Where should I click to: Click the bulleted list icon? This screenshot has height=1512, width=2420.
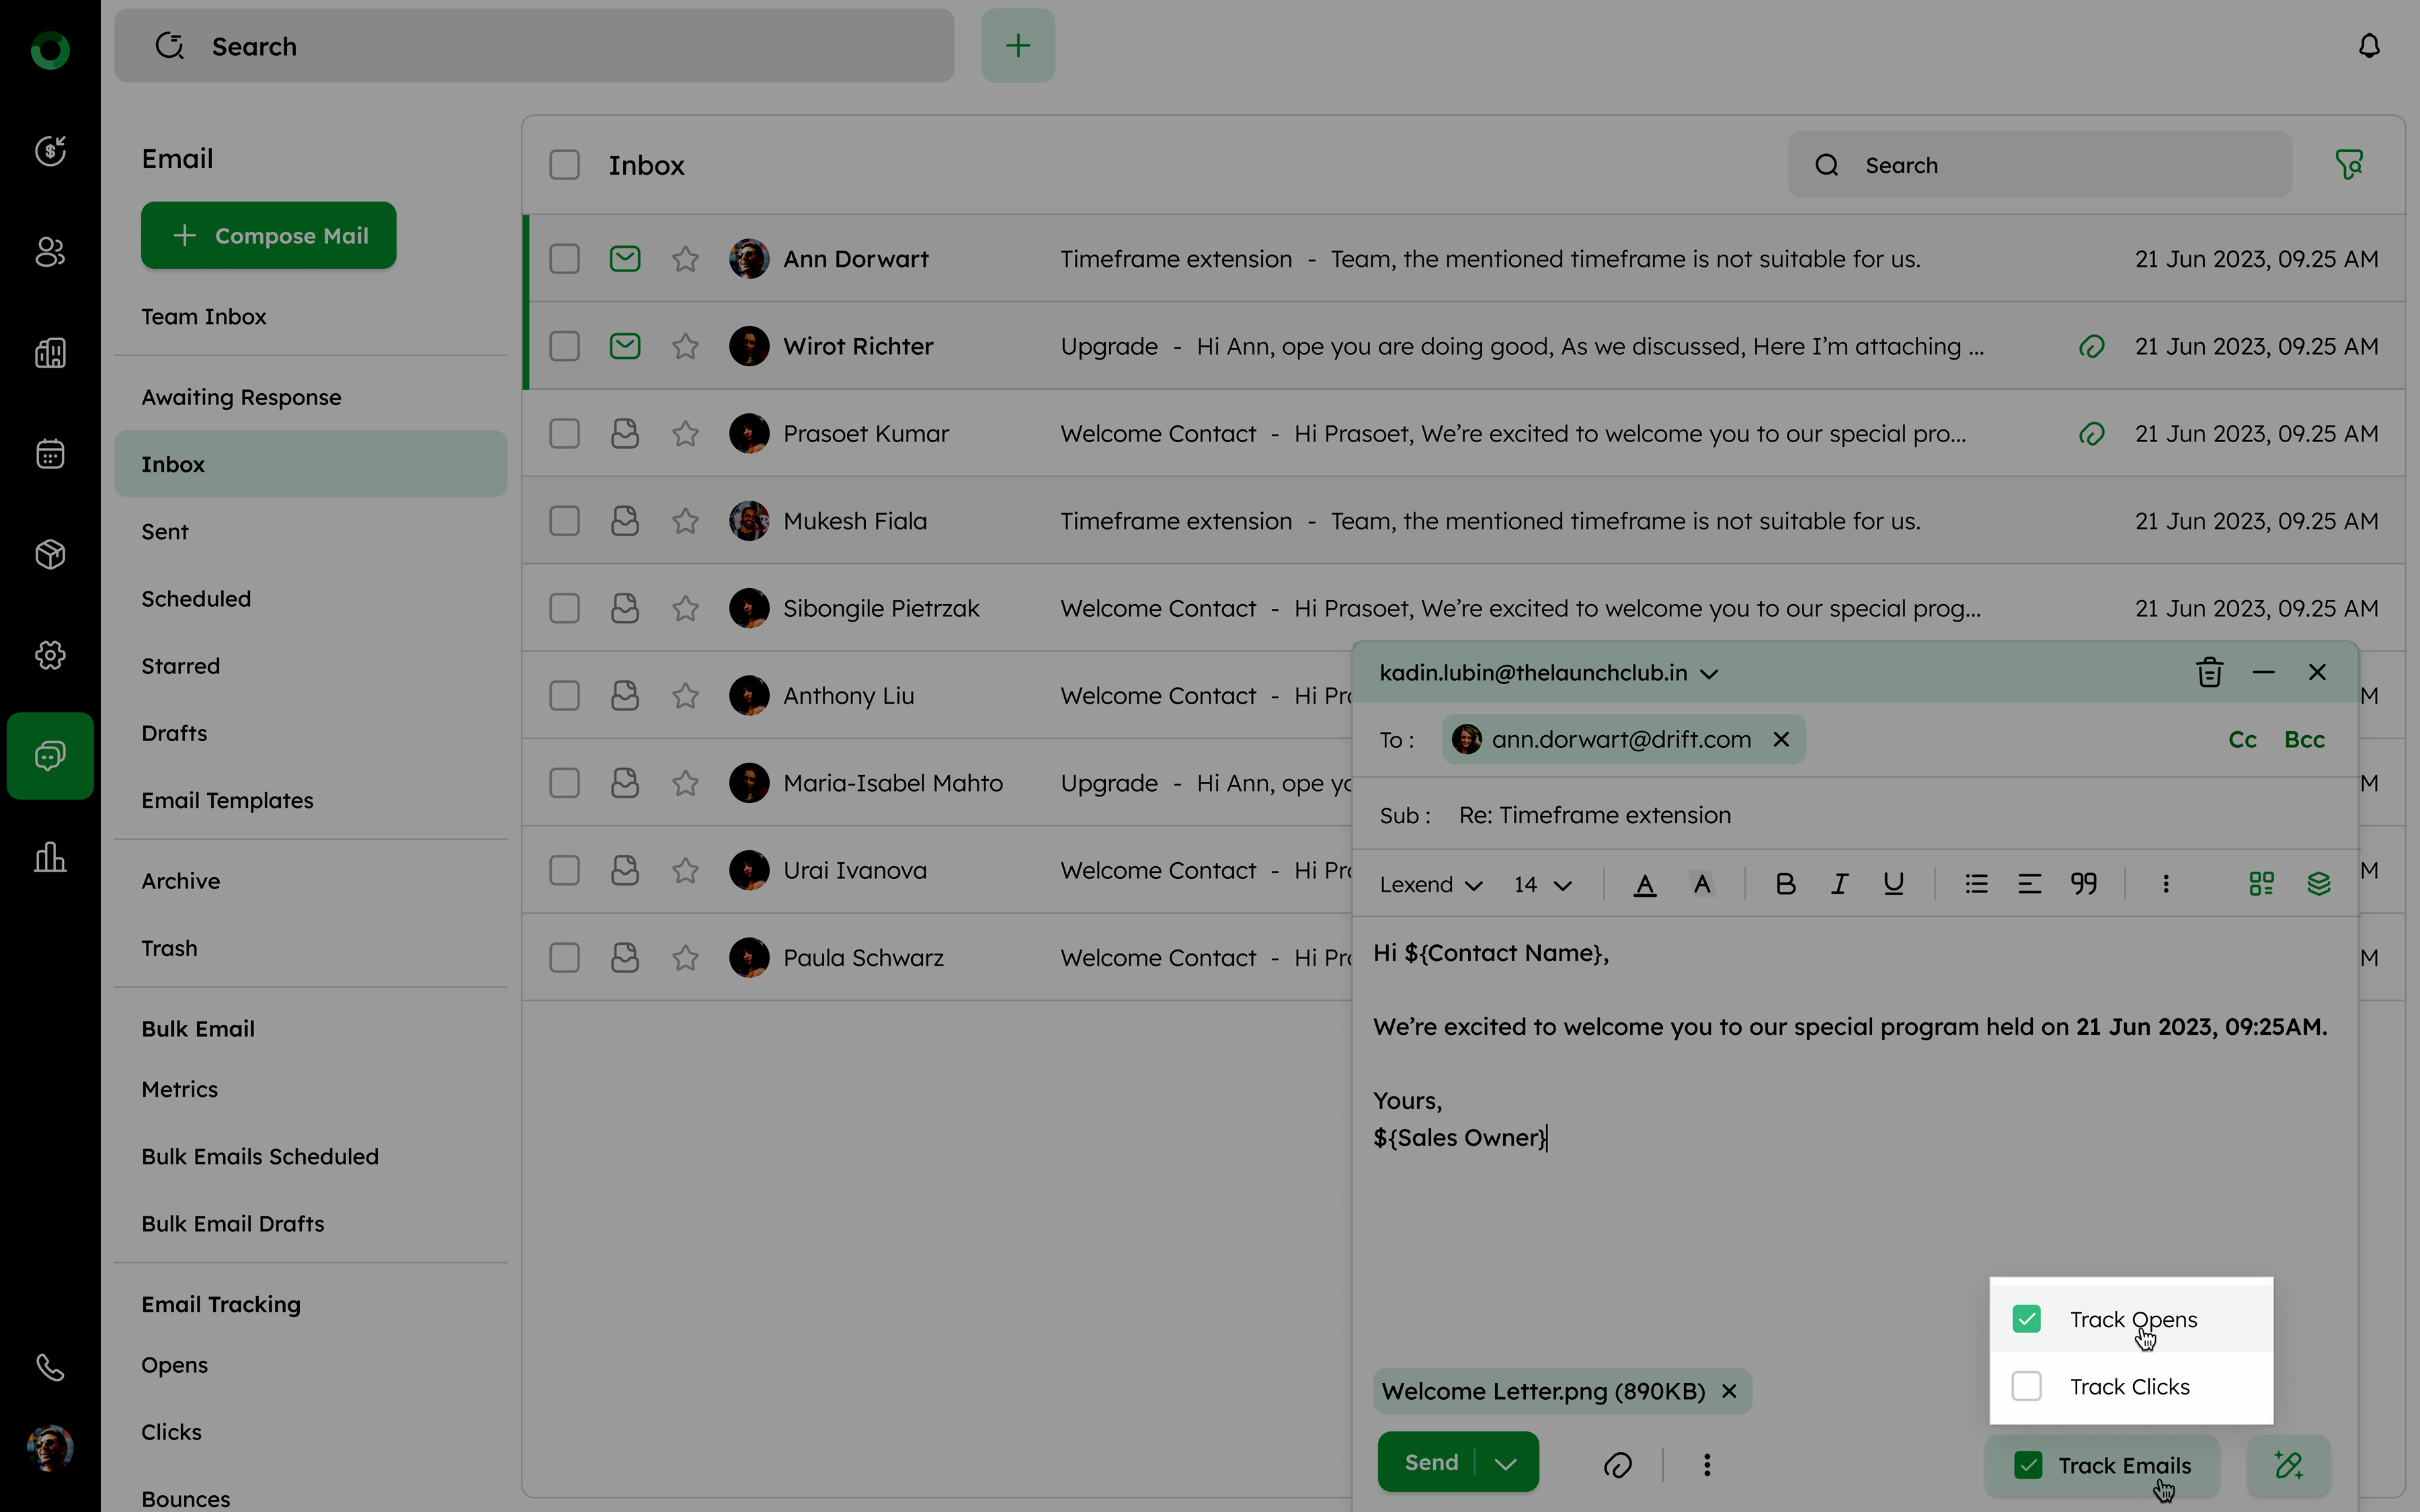point(1976,884)
